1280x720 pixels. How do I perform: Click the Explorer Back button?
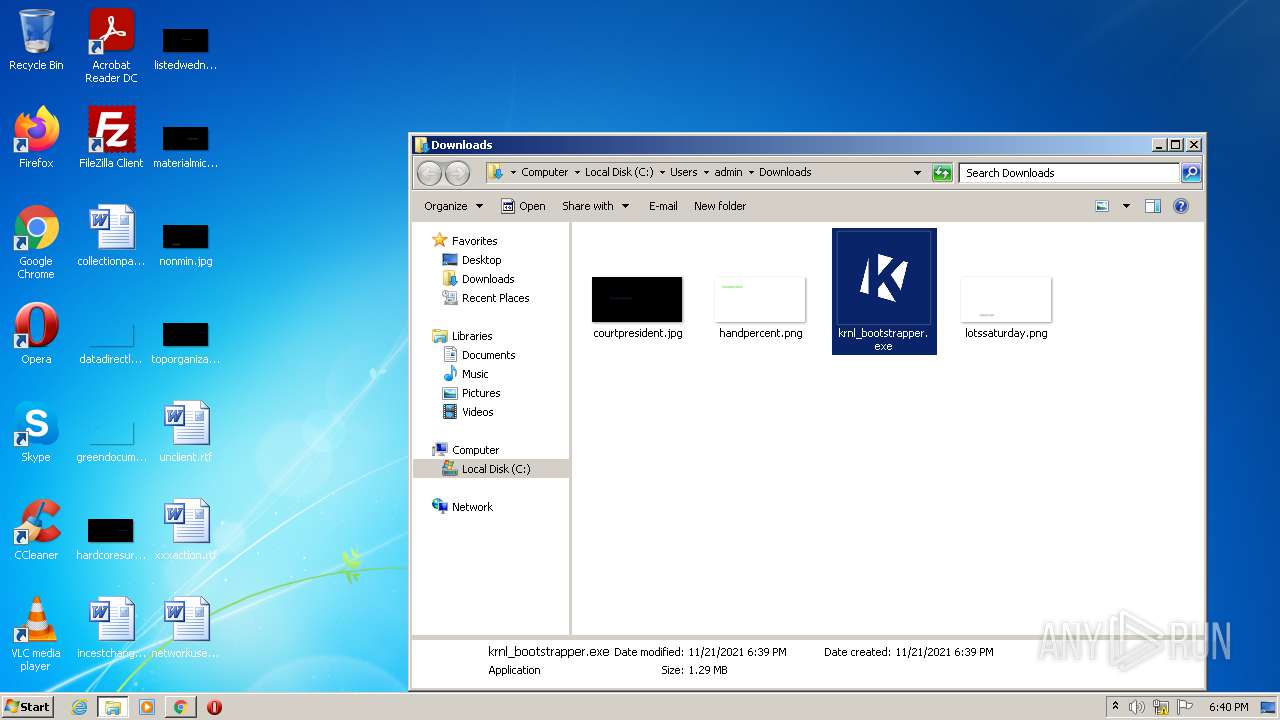point(429,173)
